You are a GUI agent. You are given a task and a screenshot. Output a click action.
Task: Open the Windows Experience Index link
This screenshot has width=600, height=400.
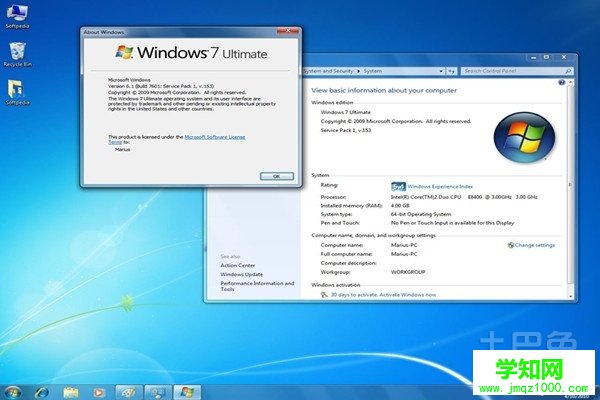click(440, 187)
